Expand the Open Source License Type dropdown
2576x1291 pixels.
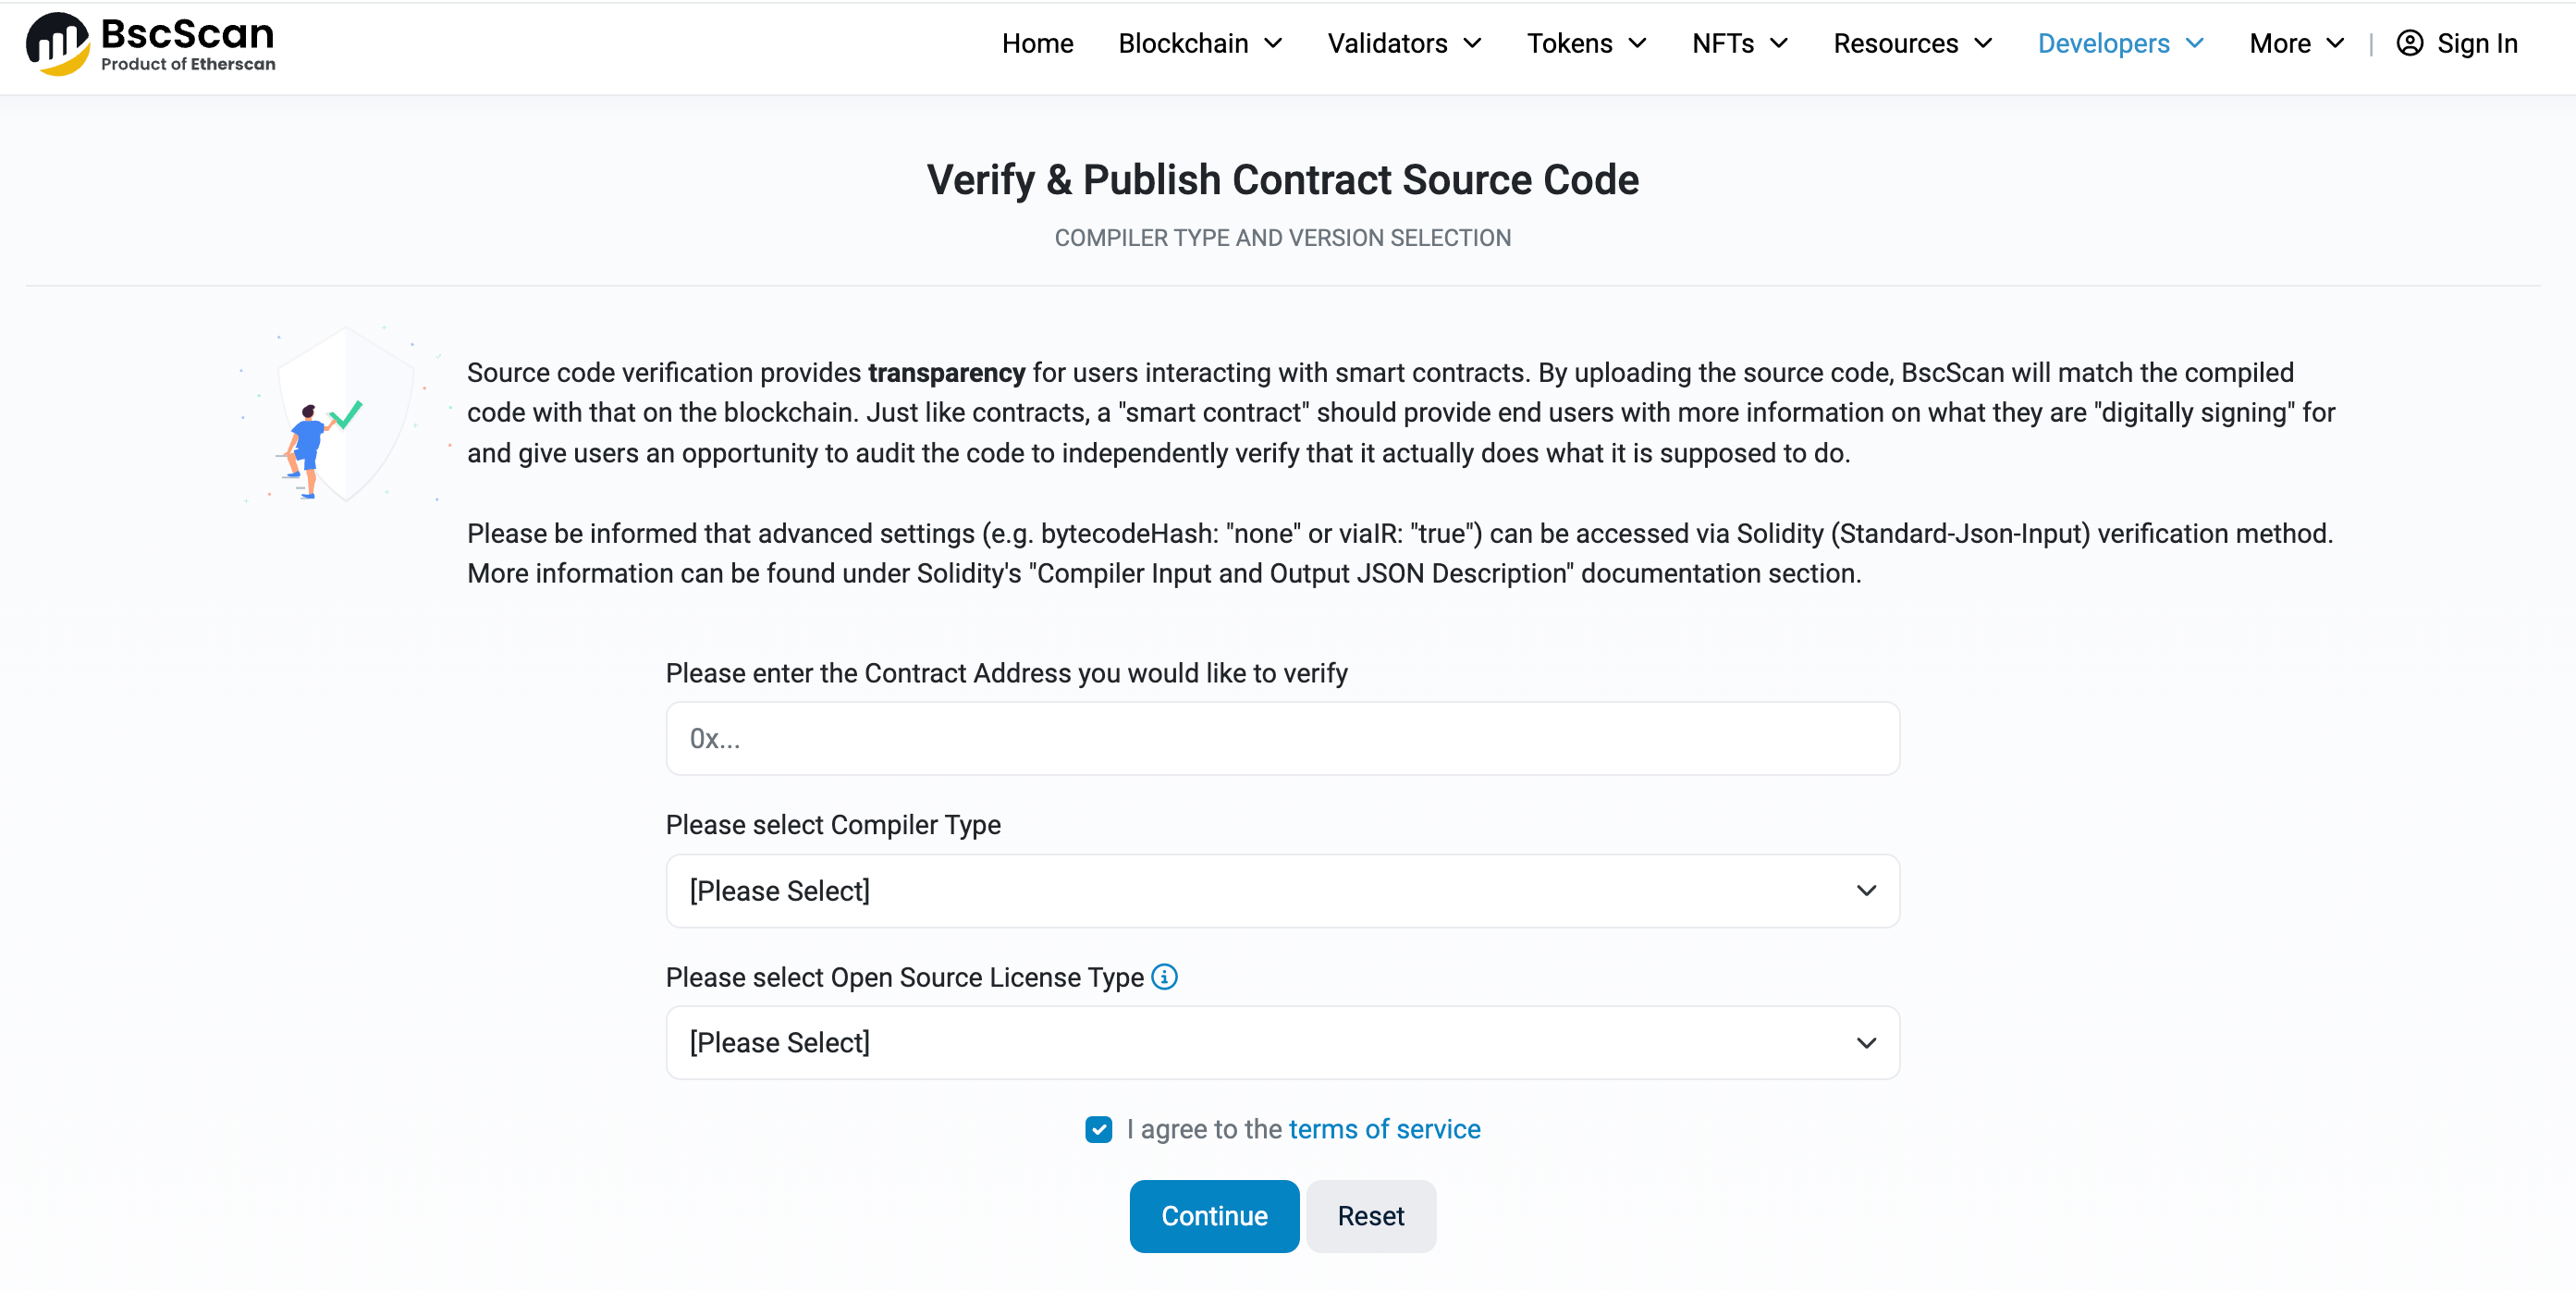[1282, 1042]
